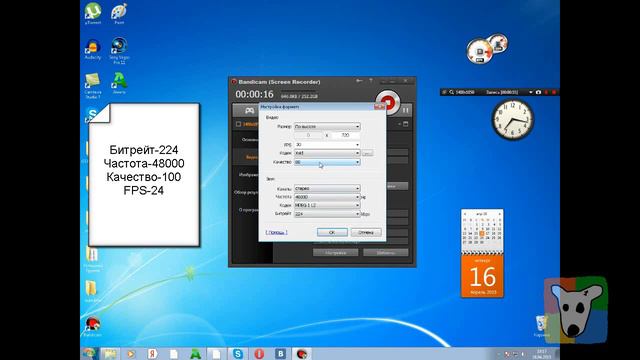640x360 pixels.
Task: Open the Качество quality dropdown
Action: [327, 162]
